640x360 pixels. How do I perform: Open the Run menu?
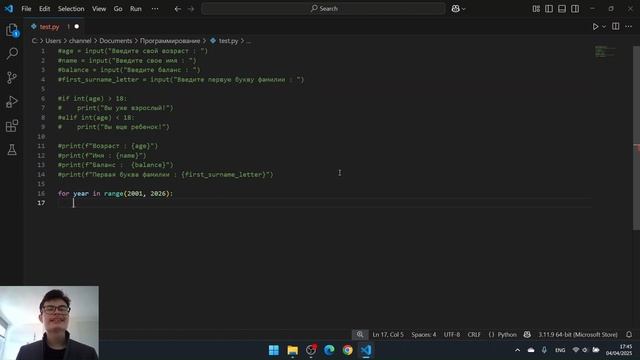coord(136,9)
